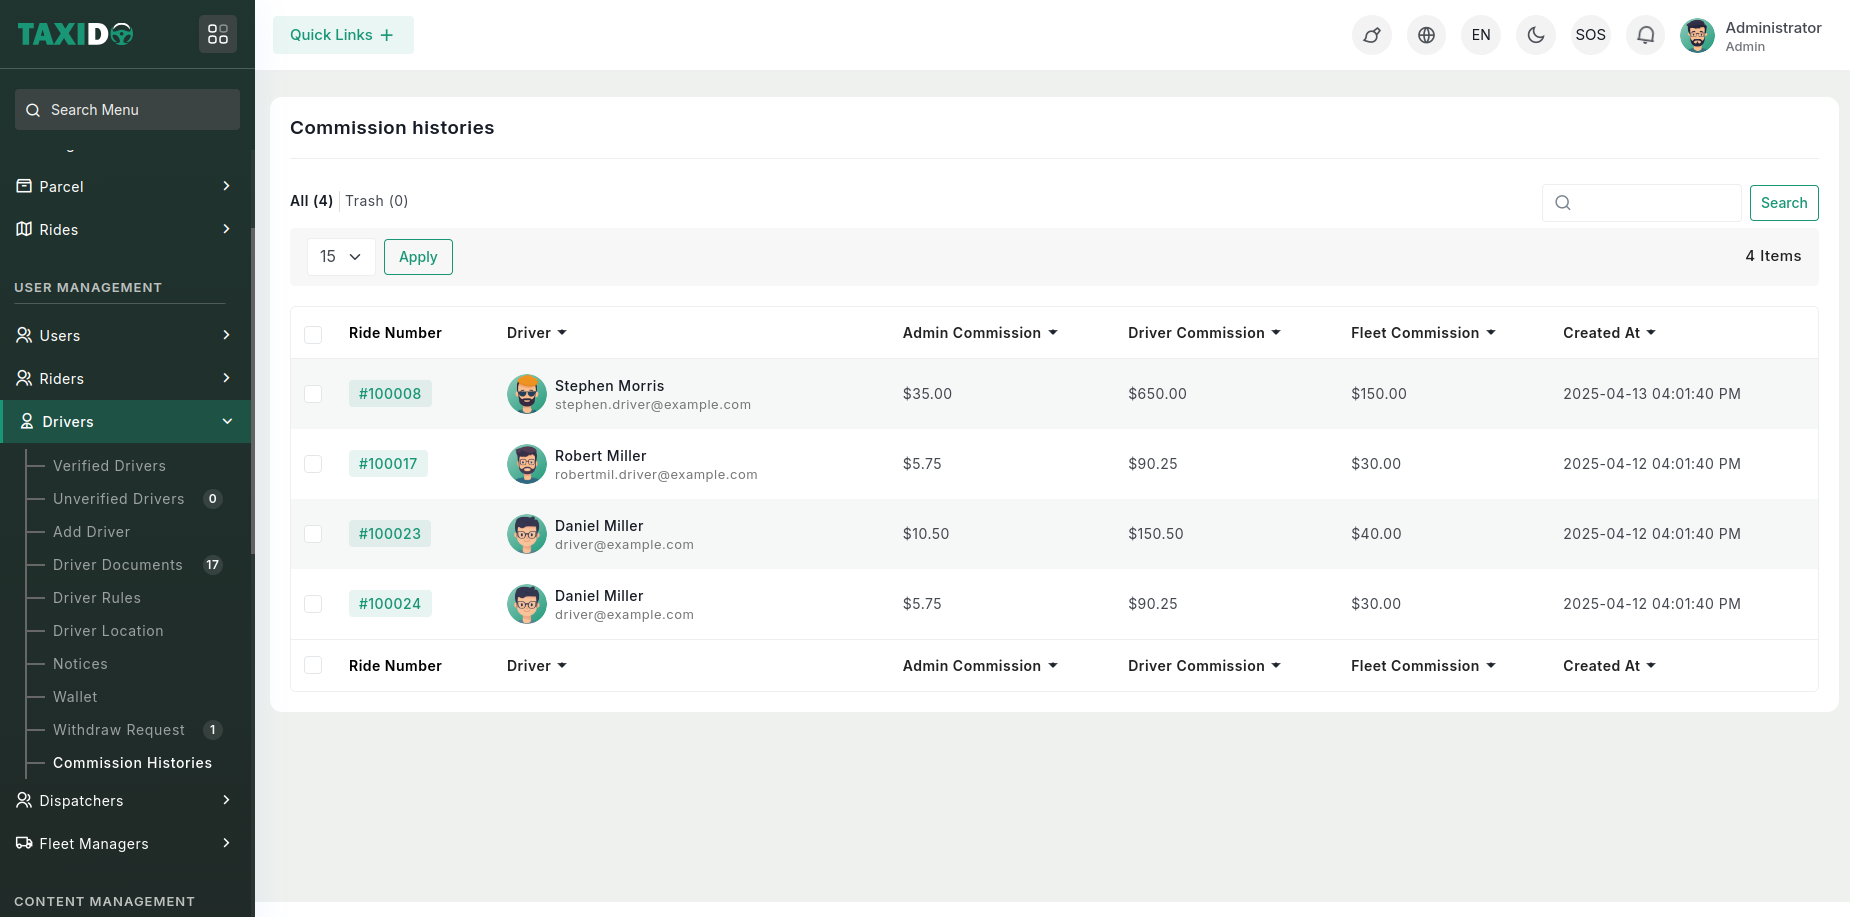This screenshot has width=1850, height=917.
Task: Click the SOS alert icon
Action: (x=1590, y=35)
